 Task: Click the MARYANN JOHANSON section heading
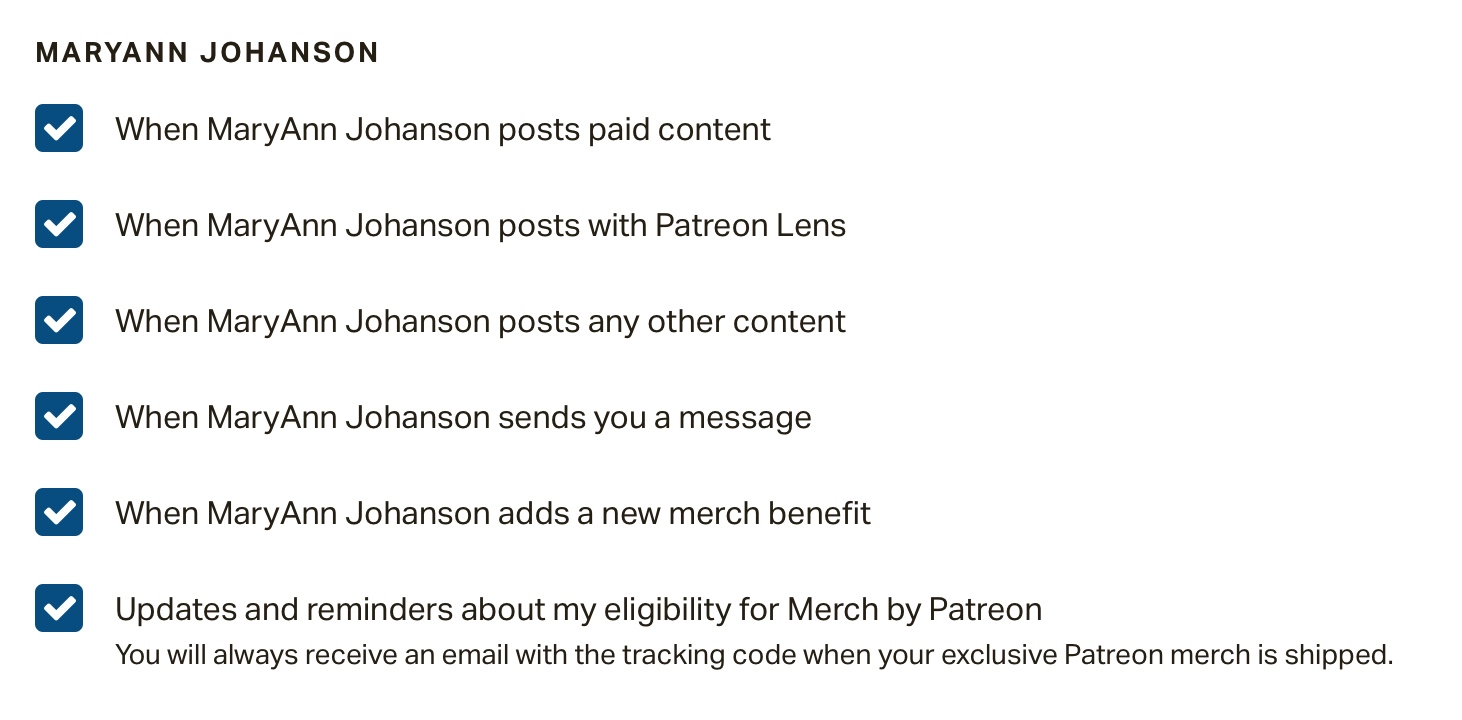[207, 53]
